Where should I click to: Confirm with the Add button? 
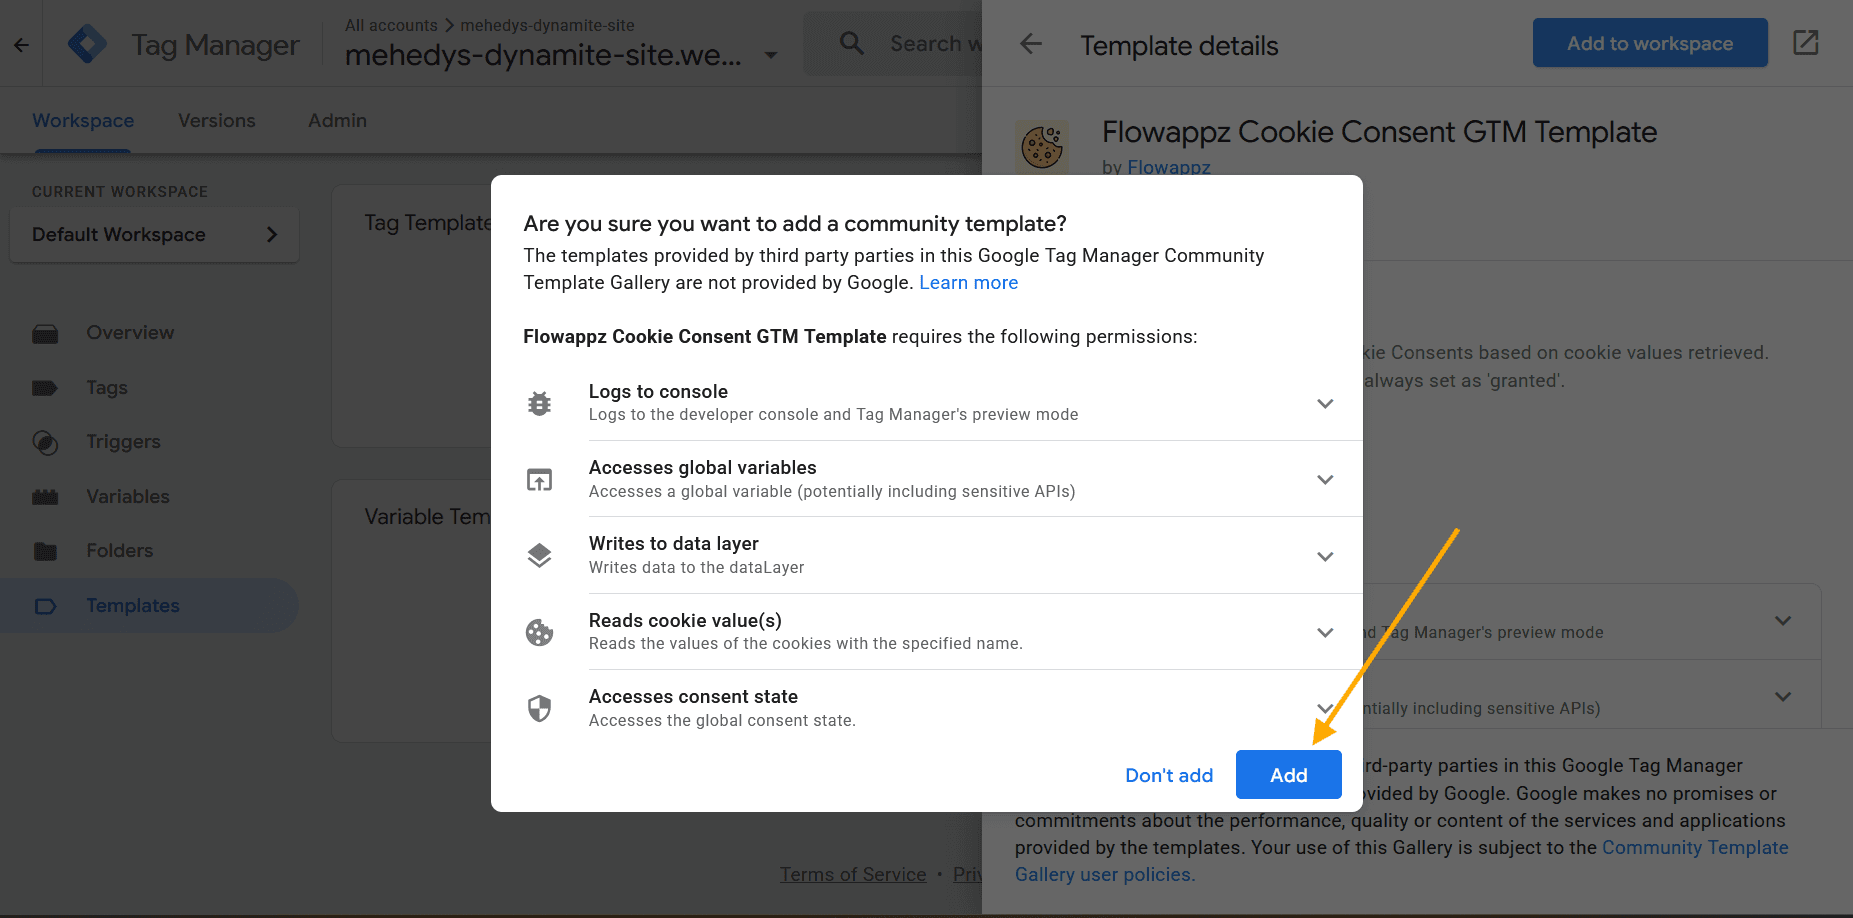[x=1288, y=775]
